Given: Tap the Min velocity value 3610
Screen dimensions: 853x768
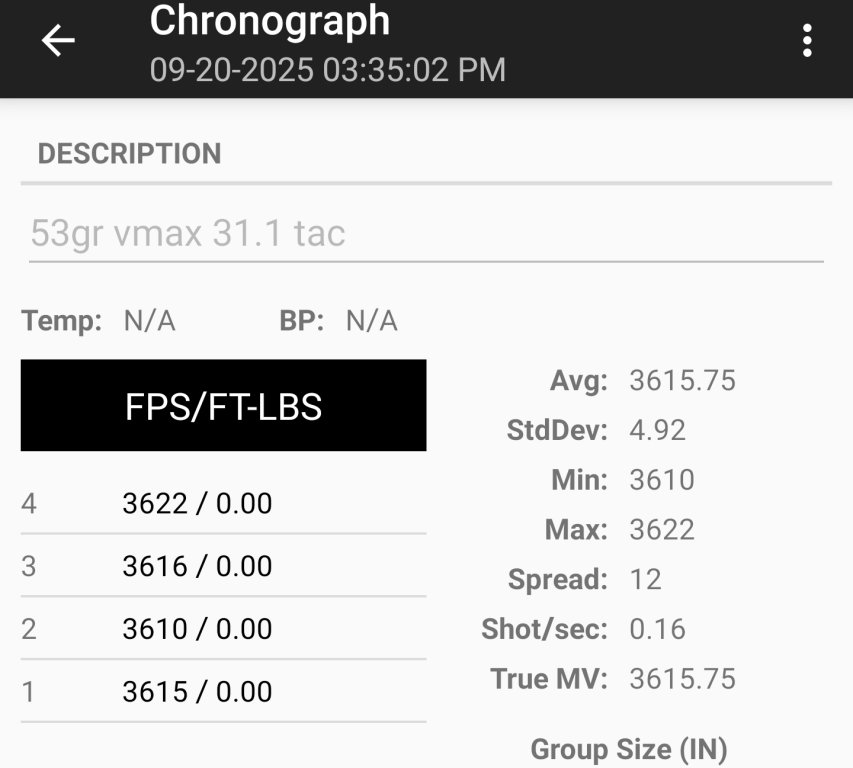Looking at the screenshot, I should [661, 480].
